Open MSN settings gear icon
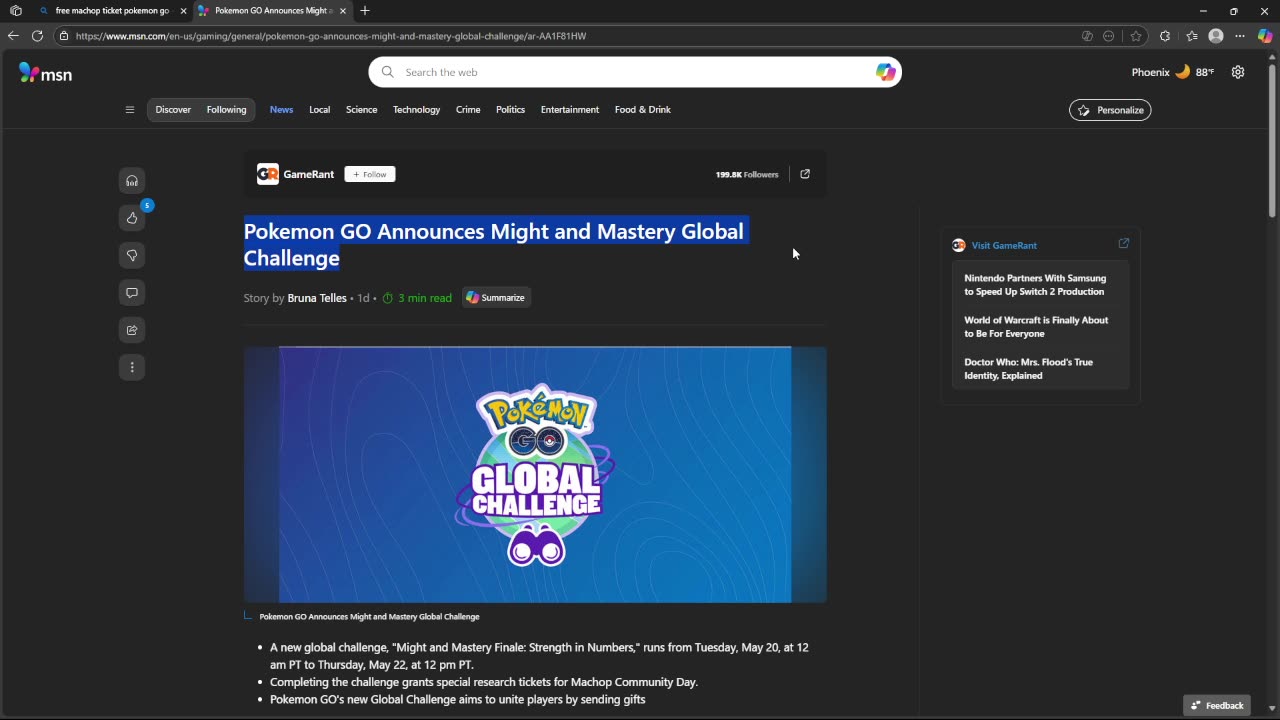The height and width of the screenshot is (720, 1280). pyautogui.click(x=1238, y=72)
